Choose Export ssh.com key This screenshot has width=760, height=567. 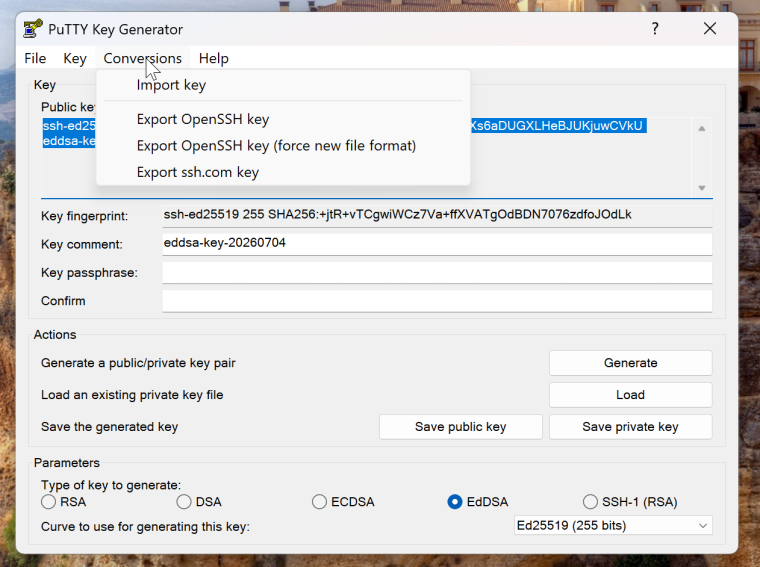click(x=283, y=173)
